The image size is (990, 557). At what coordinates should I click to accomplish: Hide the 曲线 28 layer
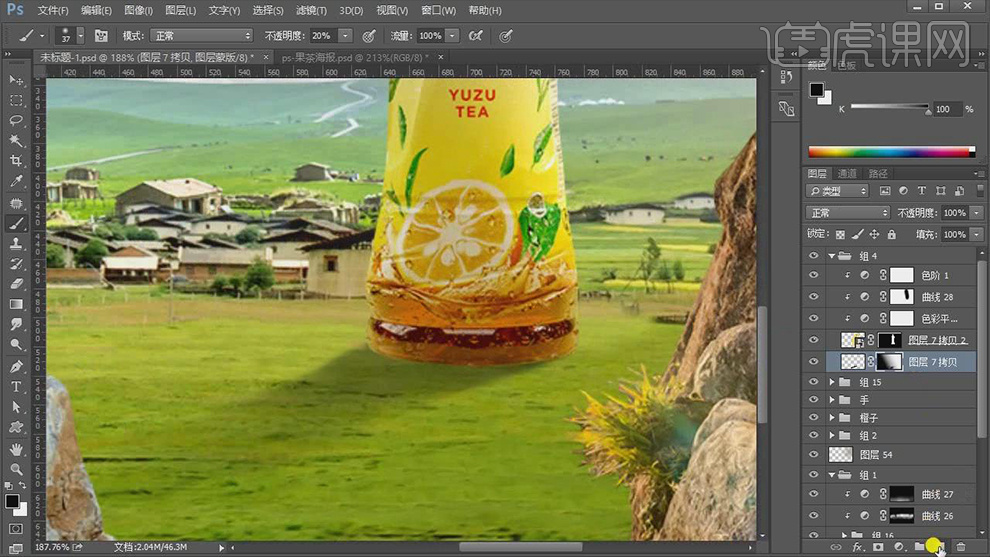pos(813,297)
